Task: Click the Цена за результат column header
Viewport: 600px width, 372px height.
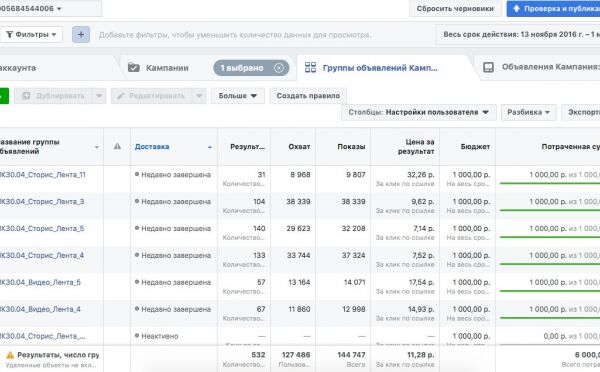Action: click(416, 147)
